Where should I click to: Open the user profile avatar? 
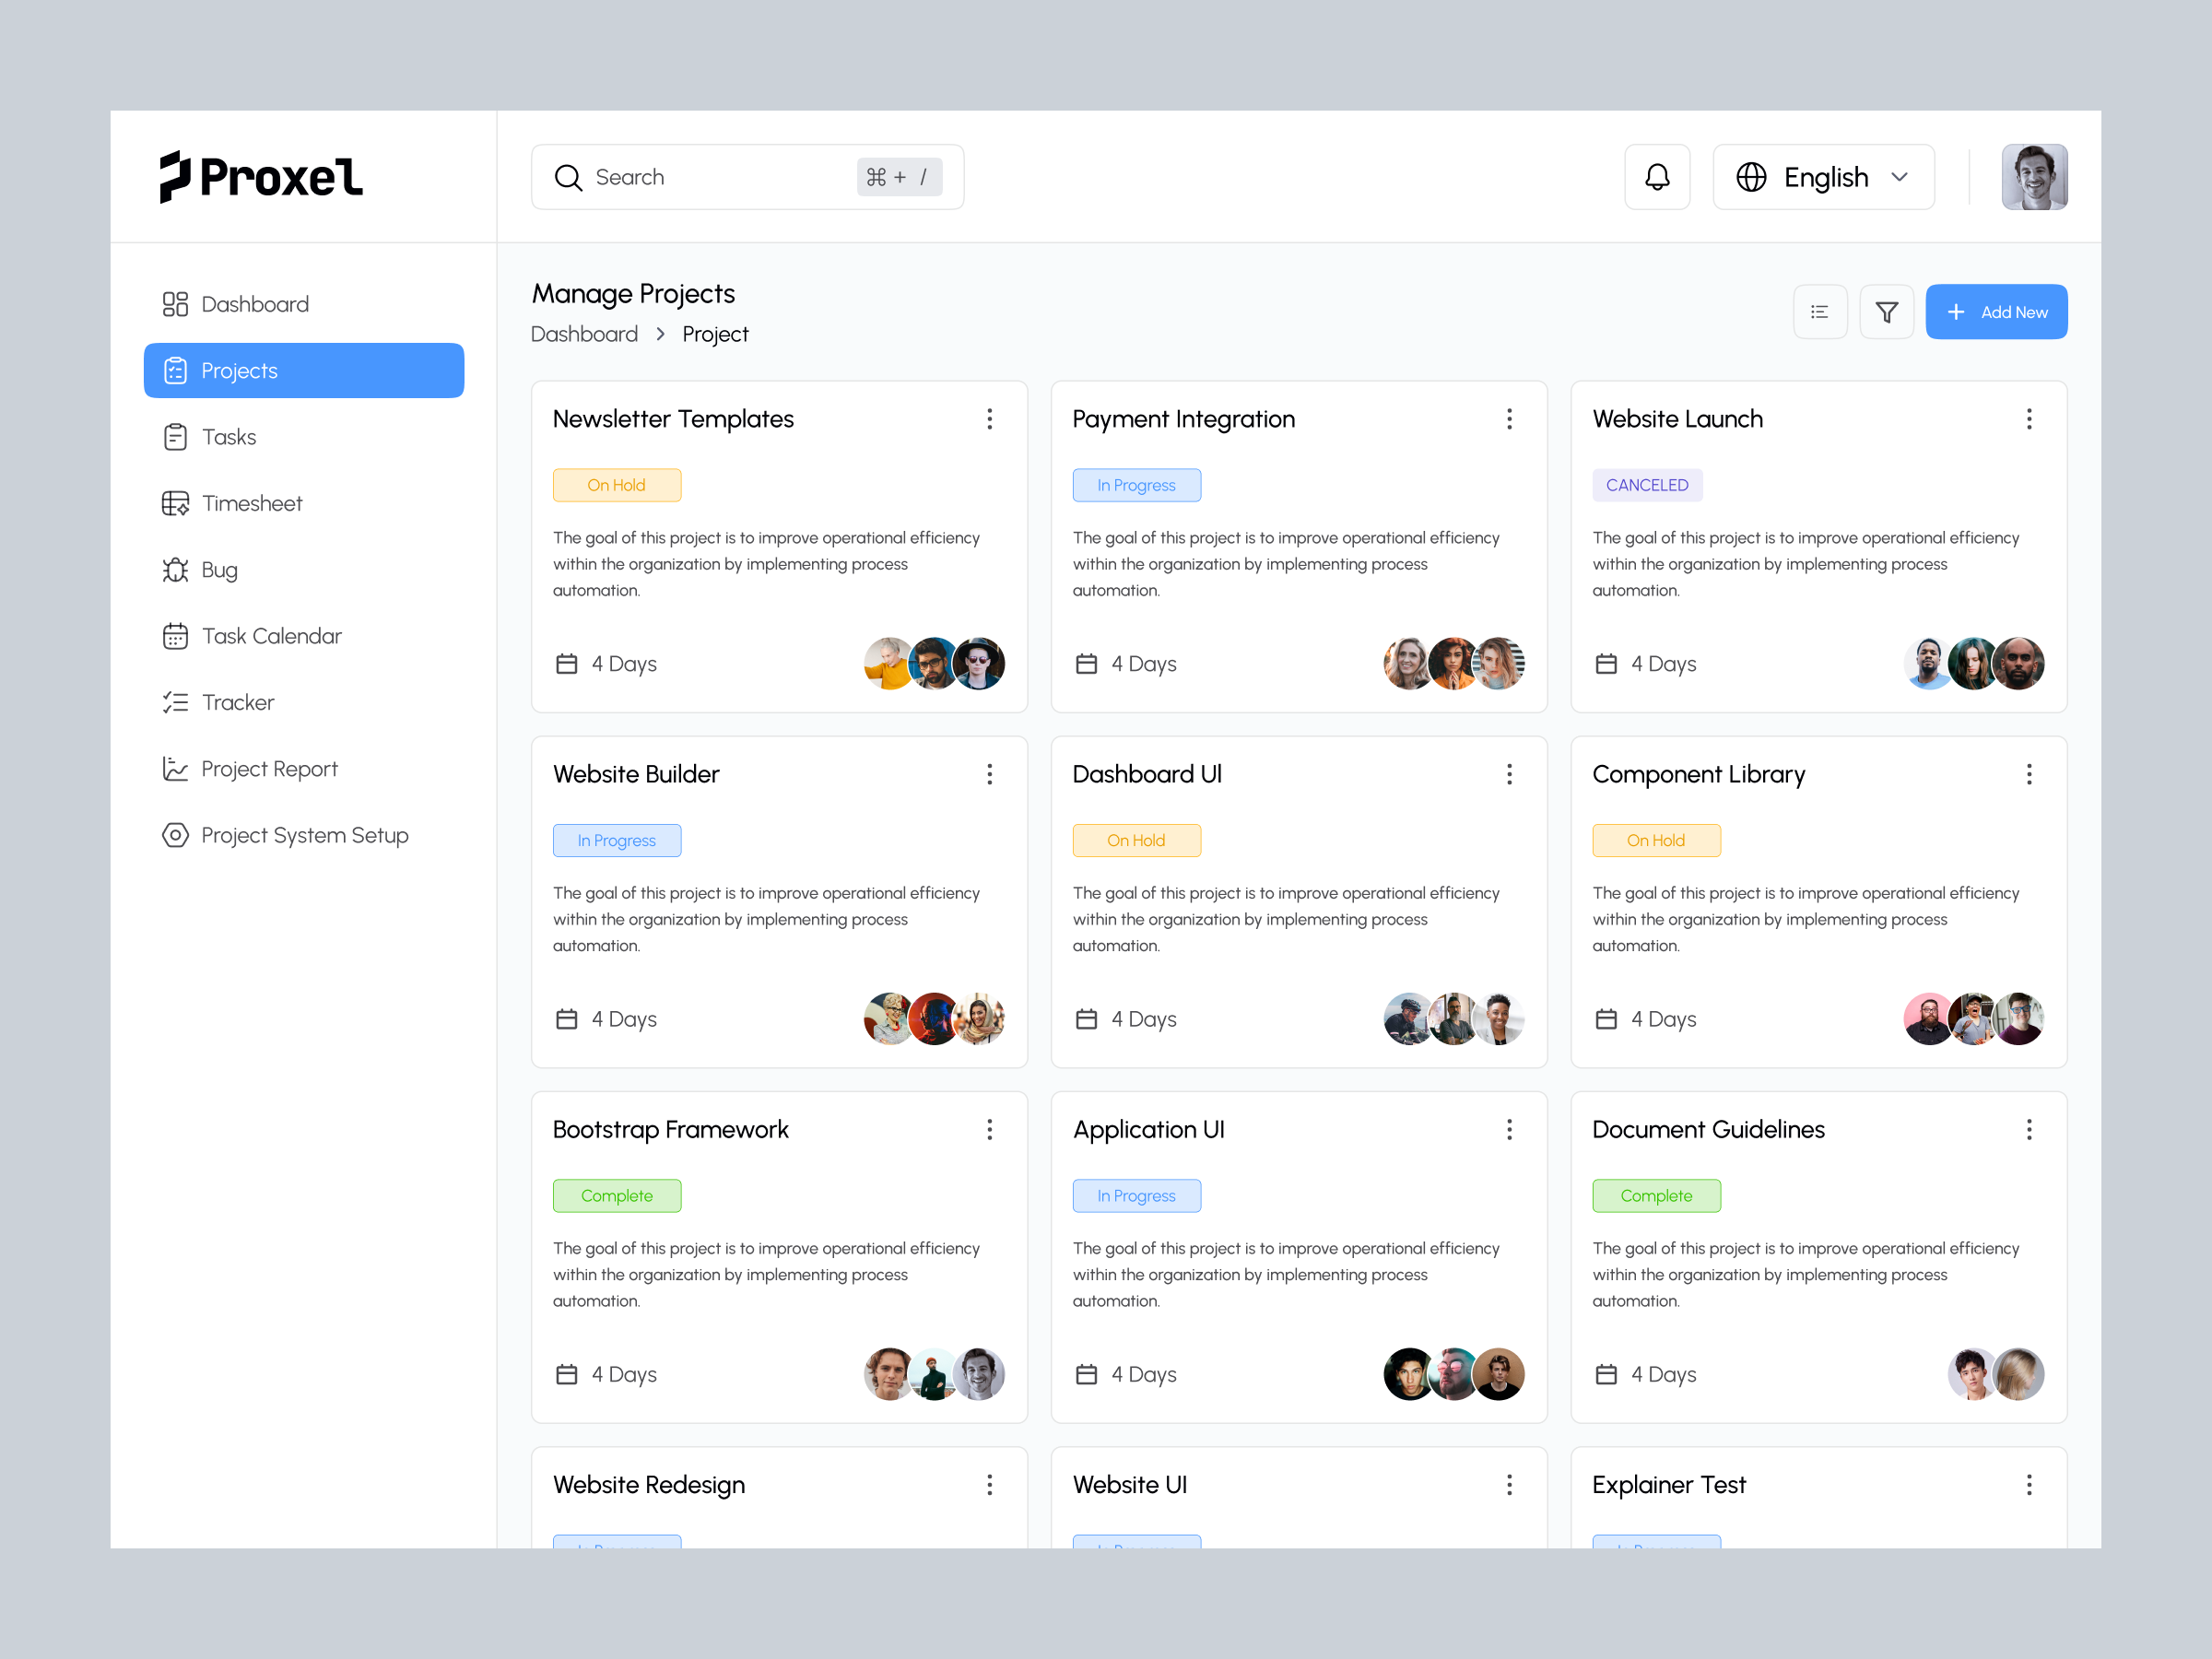(x=2035, y=176)
